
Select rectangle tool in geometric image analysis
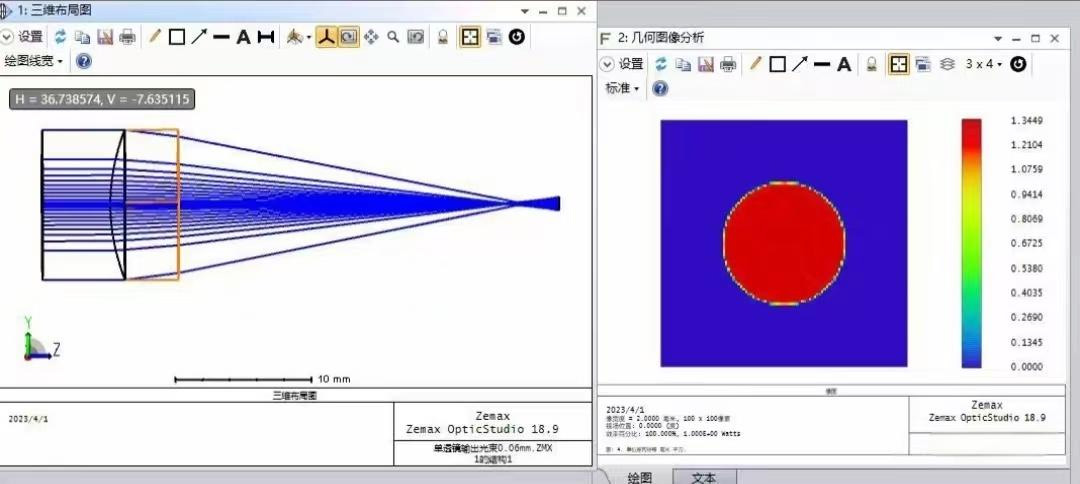pyautogui.click(x=778, y=65)
